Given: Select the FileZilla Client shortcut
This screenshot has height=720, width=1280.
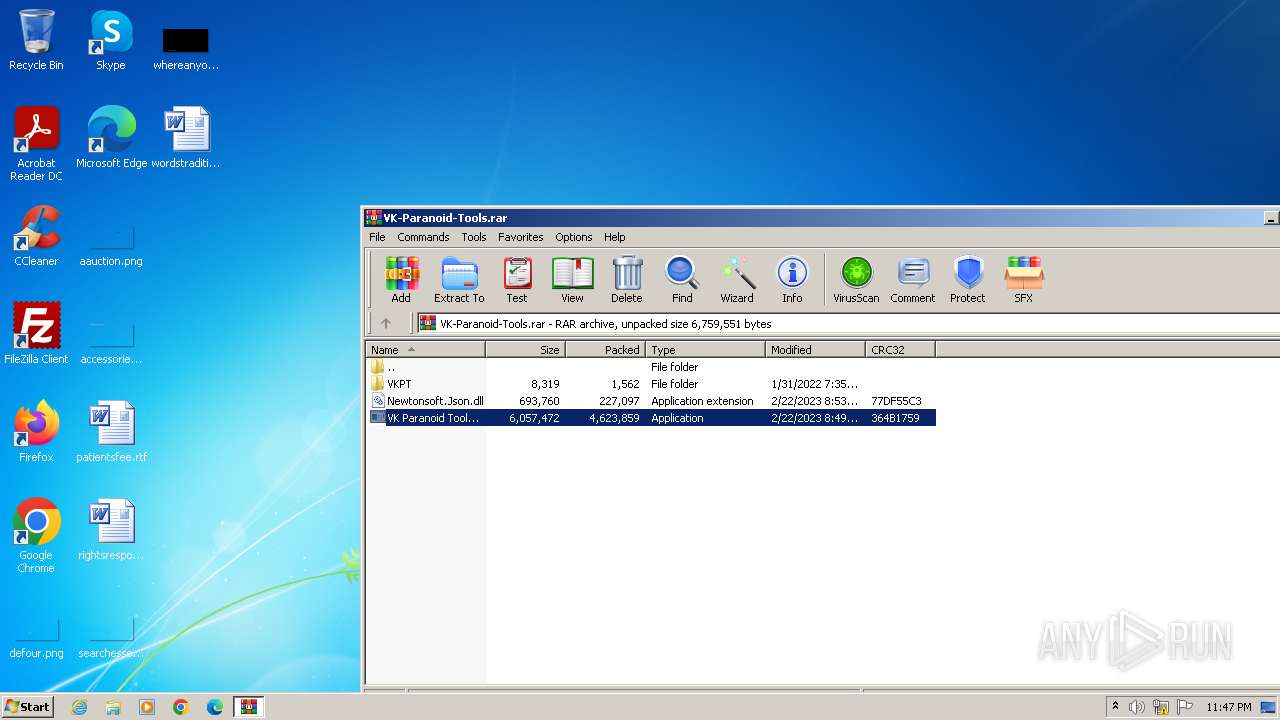Looking at the screenshot, I should 36,334.
